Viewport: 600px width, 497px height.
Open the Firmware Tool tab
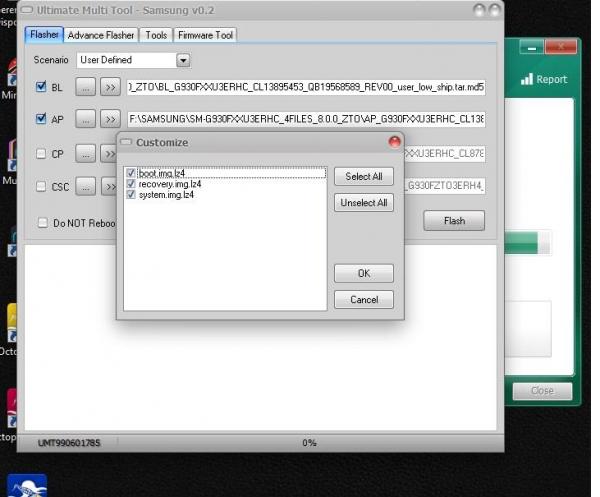coord(205,35)
